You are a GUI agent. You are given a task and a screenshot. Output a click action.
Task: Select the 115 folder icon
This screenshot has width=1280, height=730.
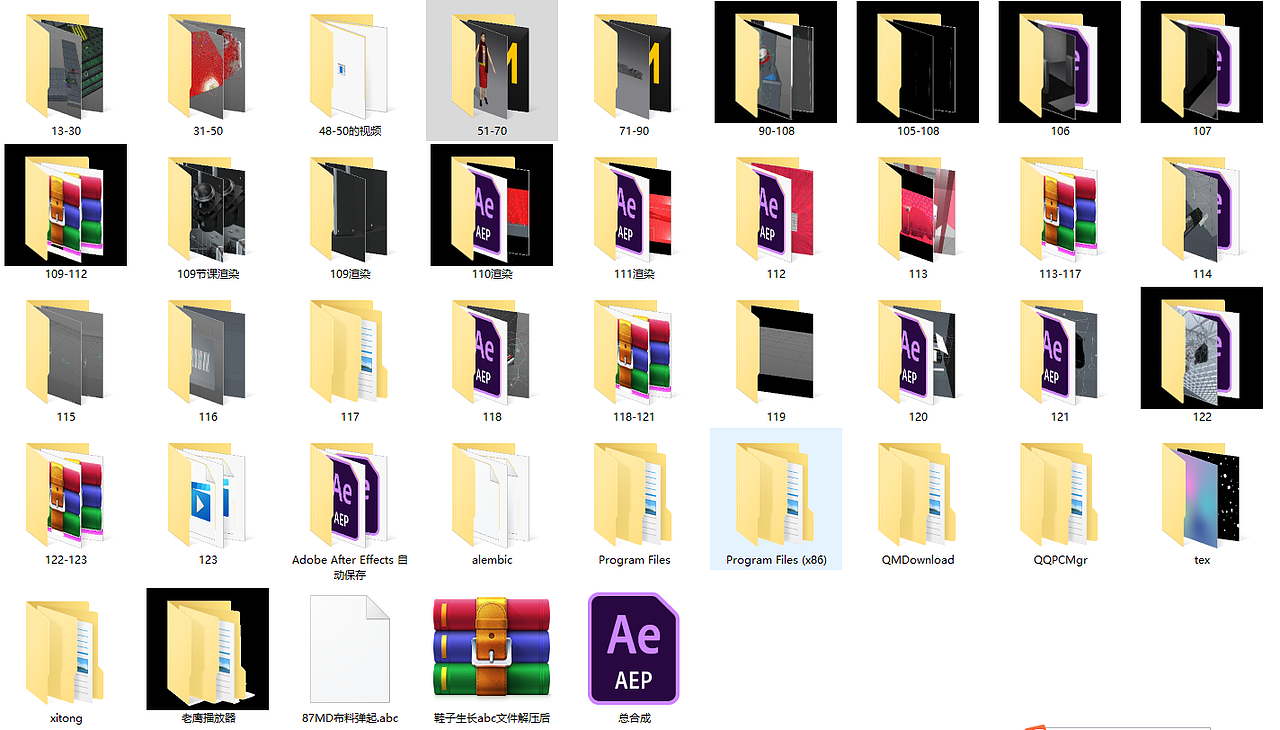(66, 352)
